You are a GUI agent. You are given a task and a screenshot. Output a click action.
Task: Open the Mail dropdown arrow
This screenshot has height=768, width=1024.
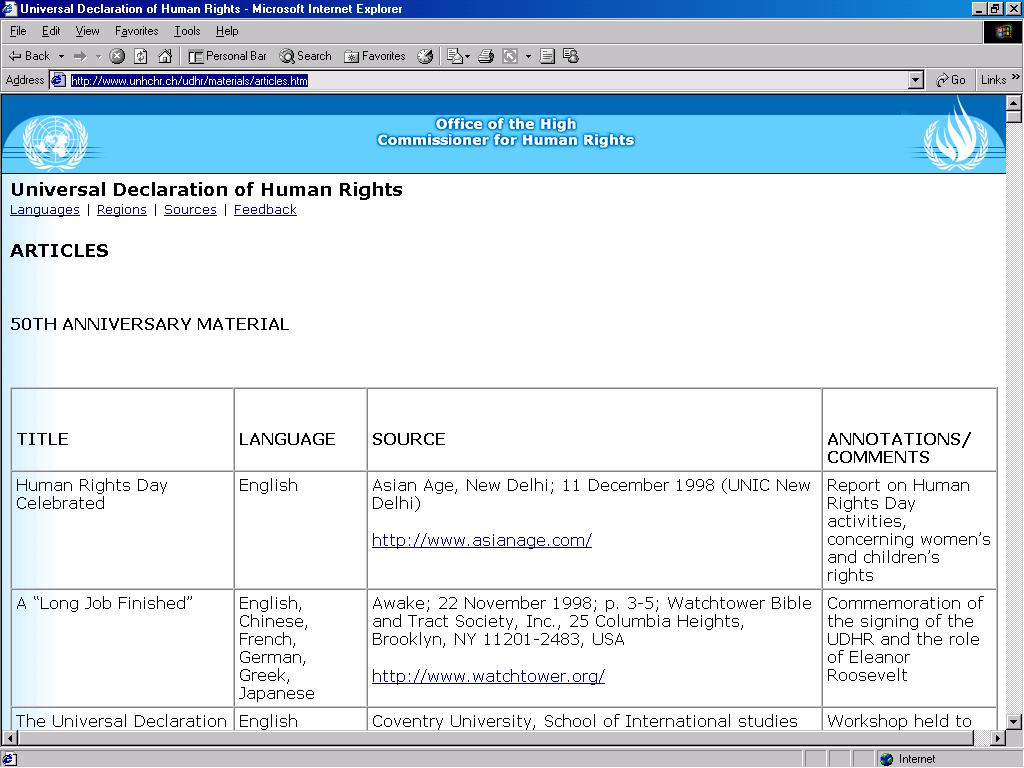(x=468, y=56)
